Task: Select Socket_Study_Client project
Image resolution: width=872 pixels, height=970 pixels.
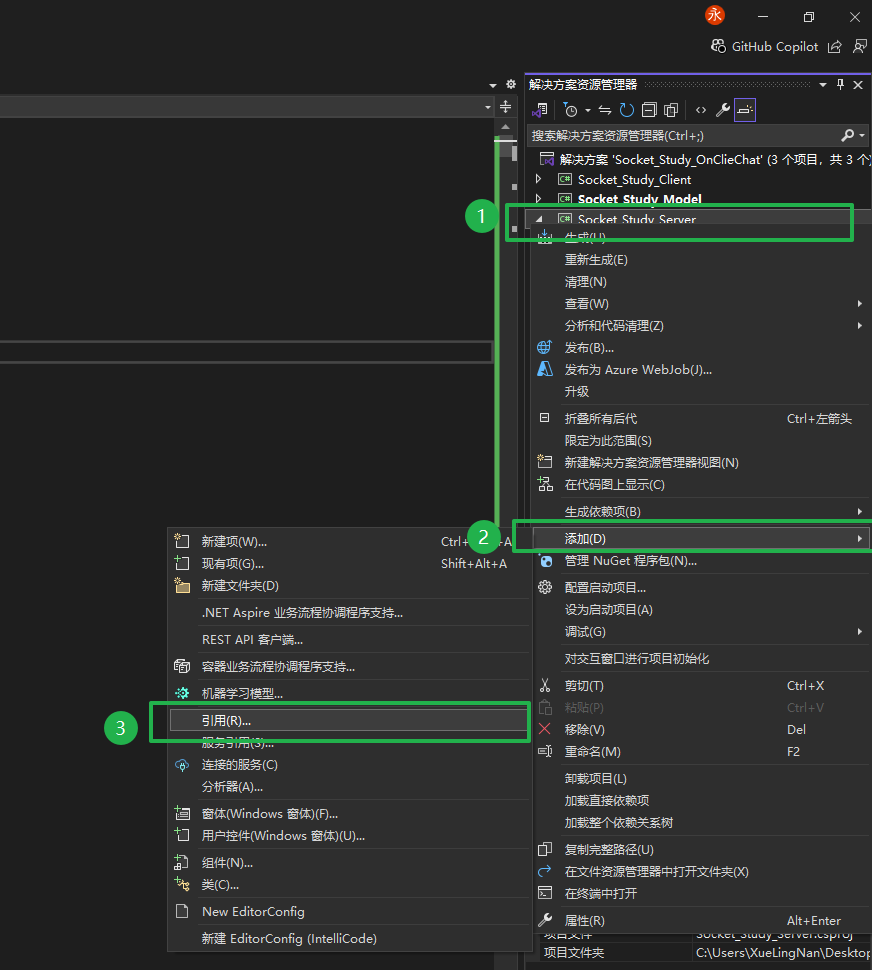Action: [634, 179]
